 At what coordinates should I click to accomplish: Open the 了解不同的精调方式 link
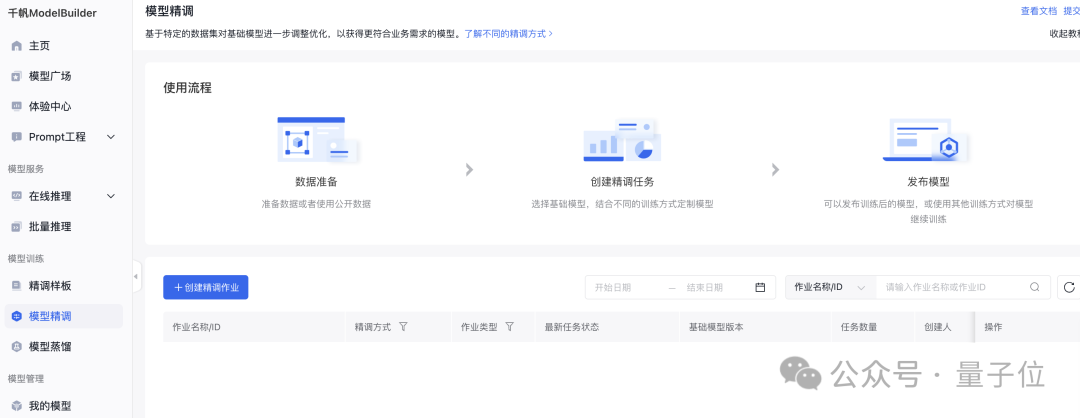pos(507,33)
